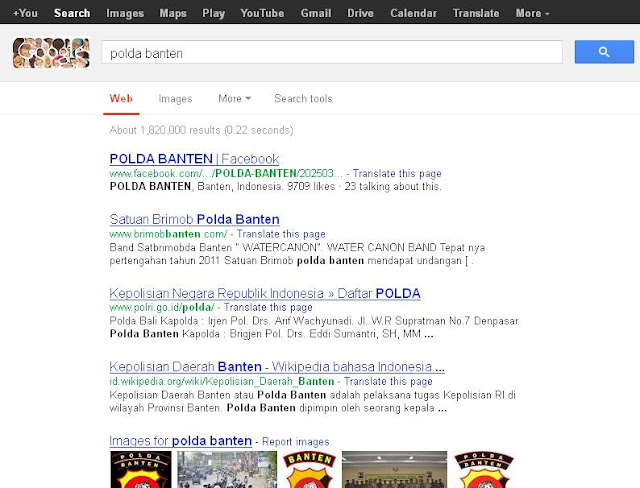The width and height of the screenshot is (640, 488).
Task: Open Kepolisian Negara Republik Indonesia Daftar POLDA
Action: [265, 293]
